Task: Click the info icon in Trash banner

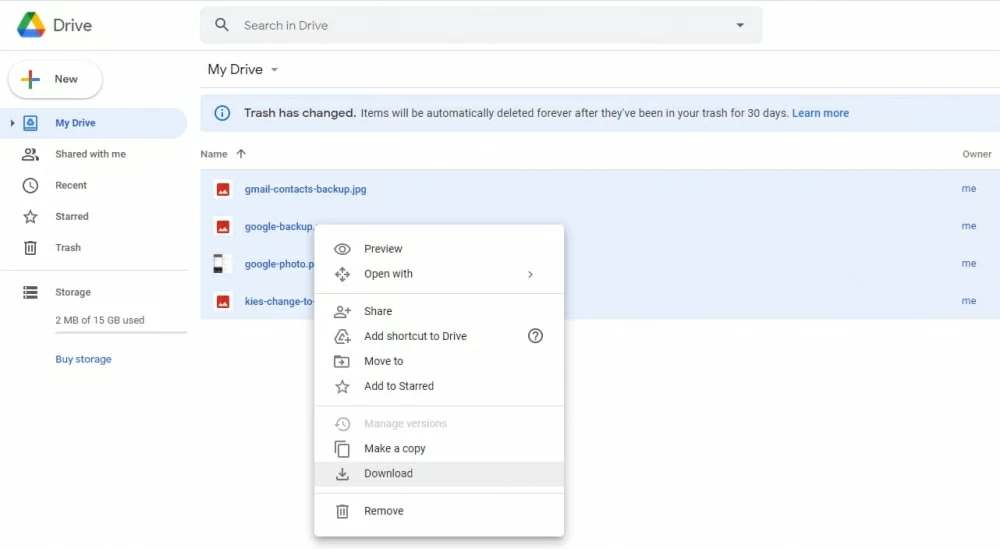Action: 222,113
